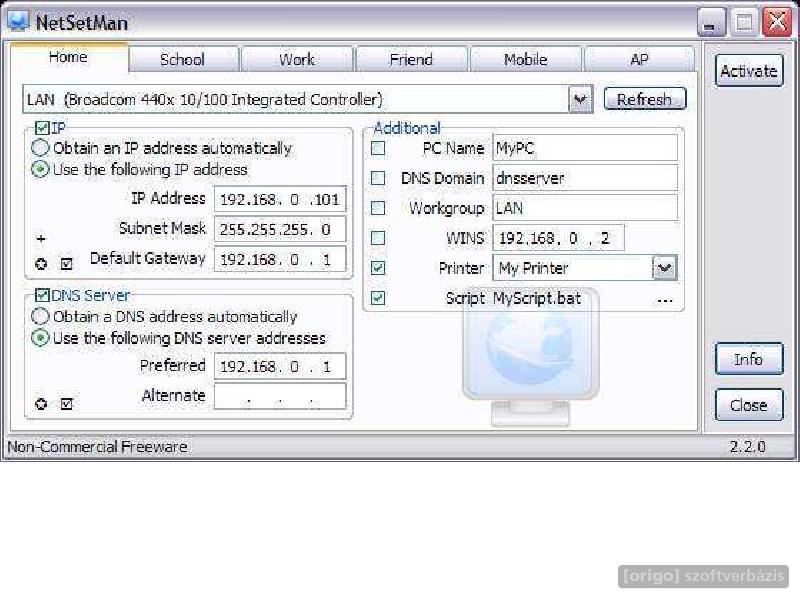Minimize the NetSetMan window
800x600 pixels.
click(711, 22)
